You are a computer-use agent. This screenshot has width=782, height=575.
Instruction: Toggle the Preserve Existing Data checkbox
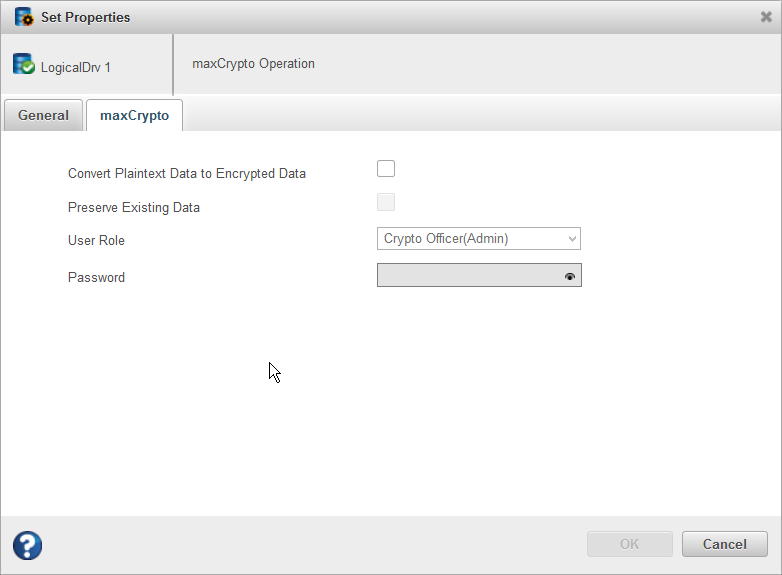(x=386, y=203)
